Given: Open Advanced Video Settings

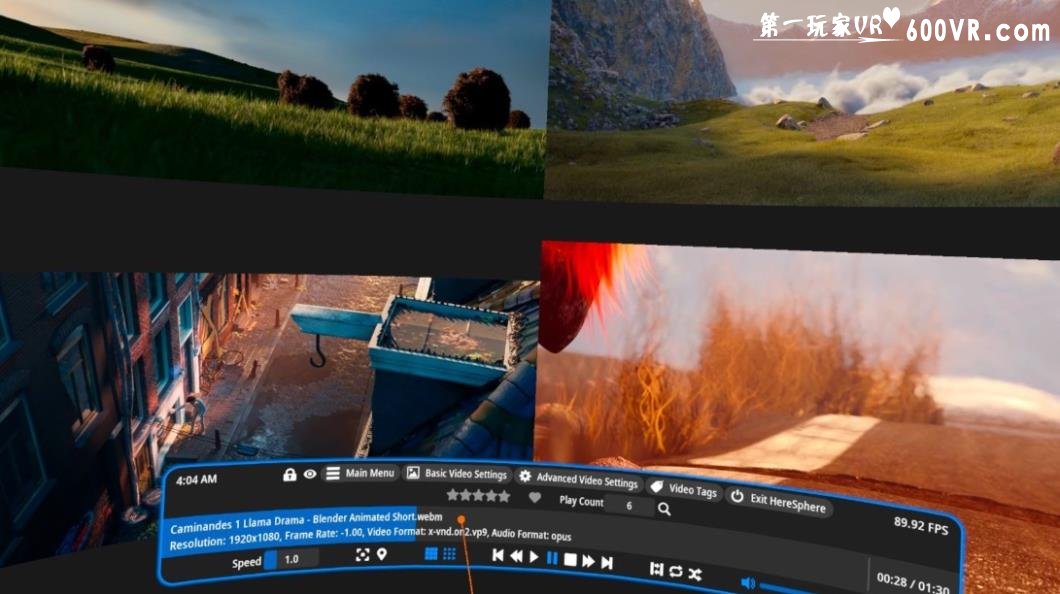Looking at the screenshot, I should tap(578, 479).
